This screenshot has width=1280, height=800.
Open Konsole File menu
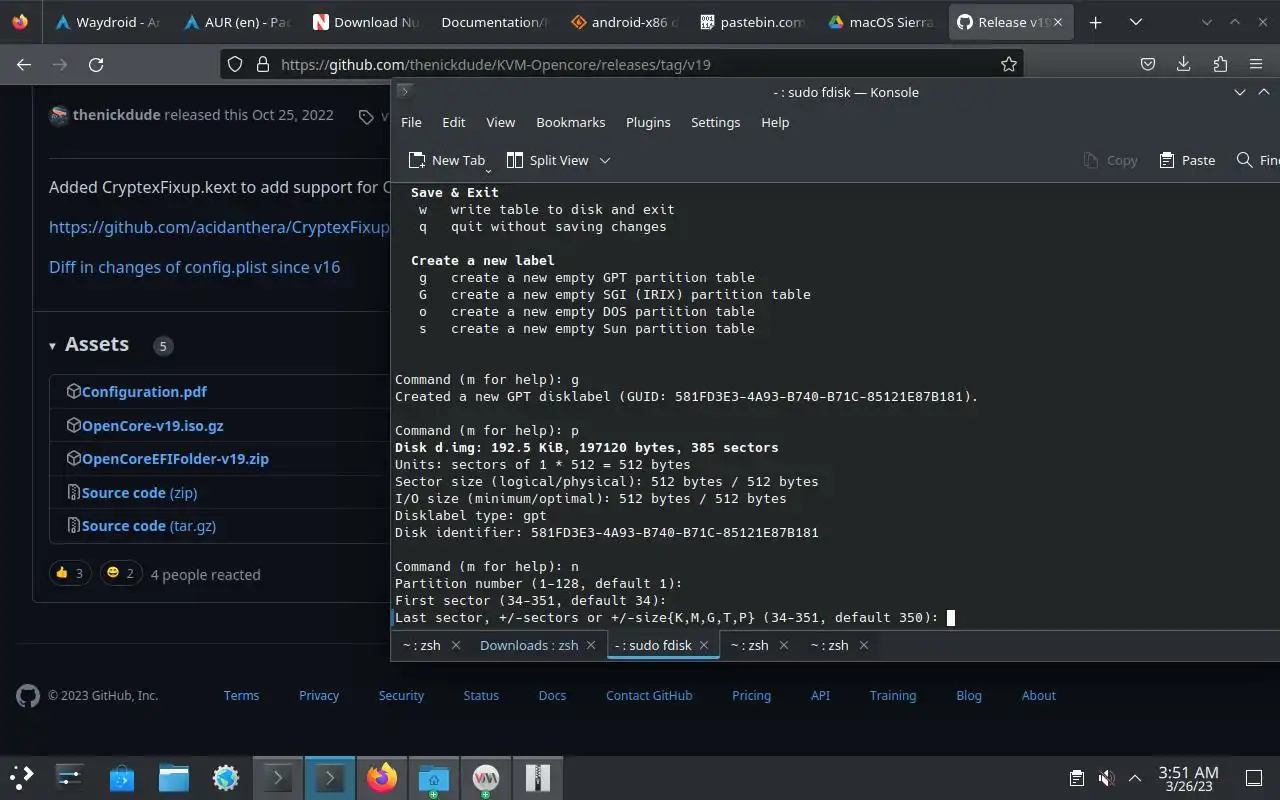tap(411, 122)
